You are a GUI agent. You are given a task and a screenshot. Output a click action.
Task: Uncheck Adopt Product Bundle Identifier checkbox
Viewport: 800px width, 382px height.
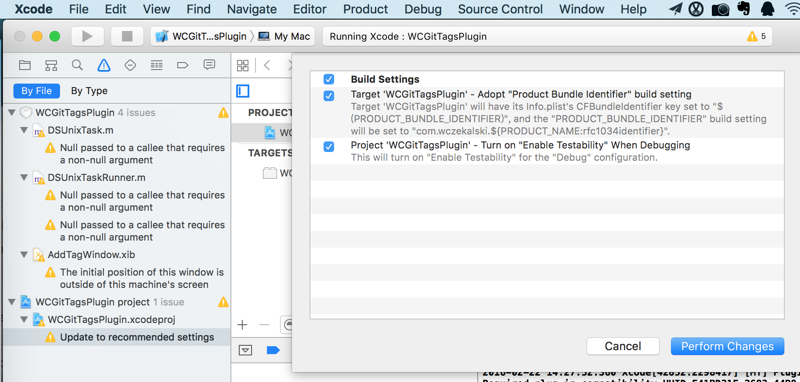tap(329, 95)
